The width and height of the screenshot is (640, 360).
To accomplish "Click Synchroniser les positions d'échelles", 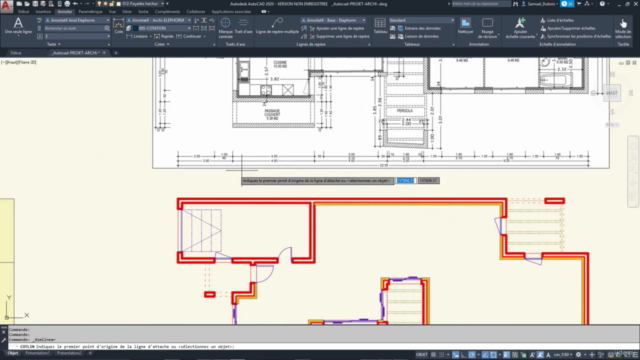I will click(576, 36).
